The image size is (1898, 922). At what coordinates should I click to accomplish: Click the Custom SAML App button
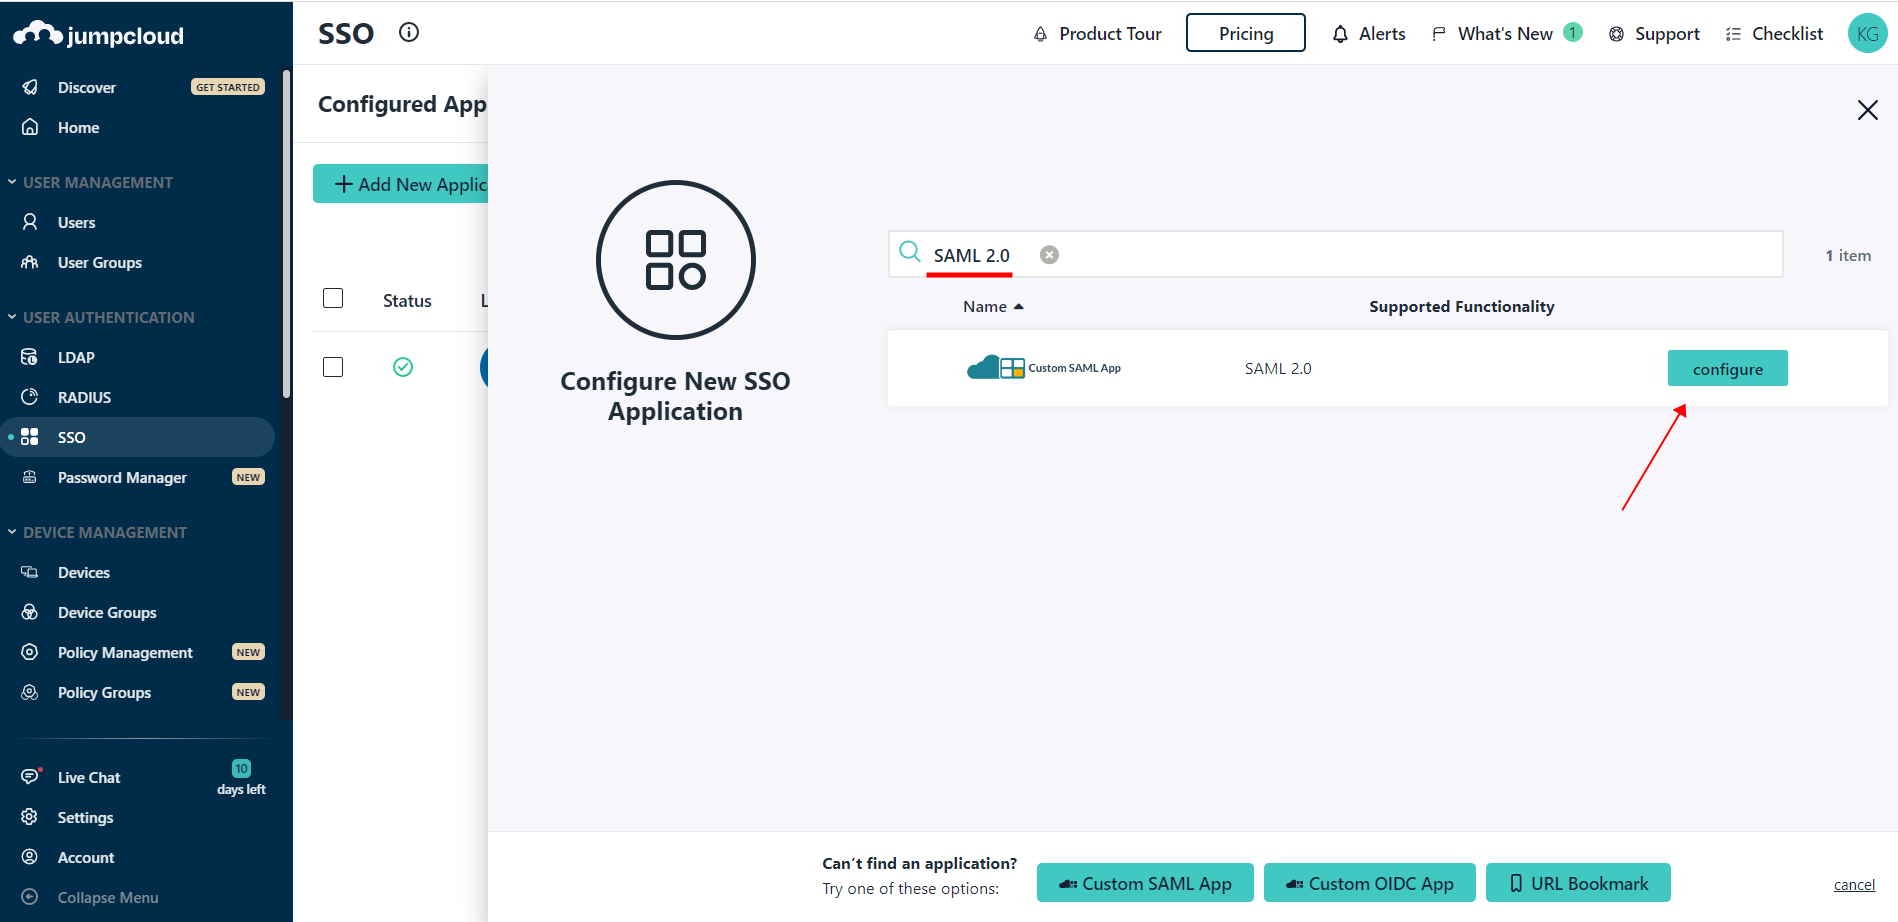[x=1145, y=883]
